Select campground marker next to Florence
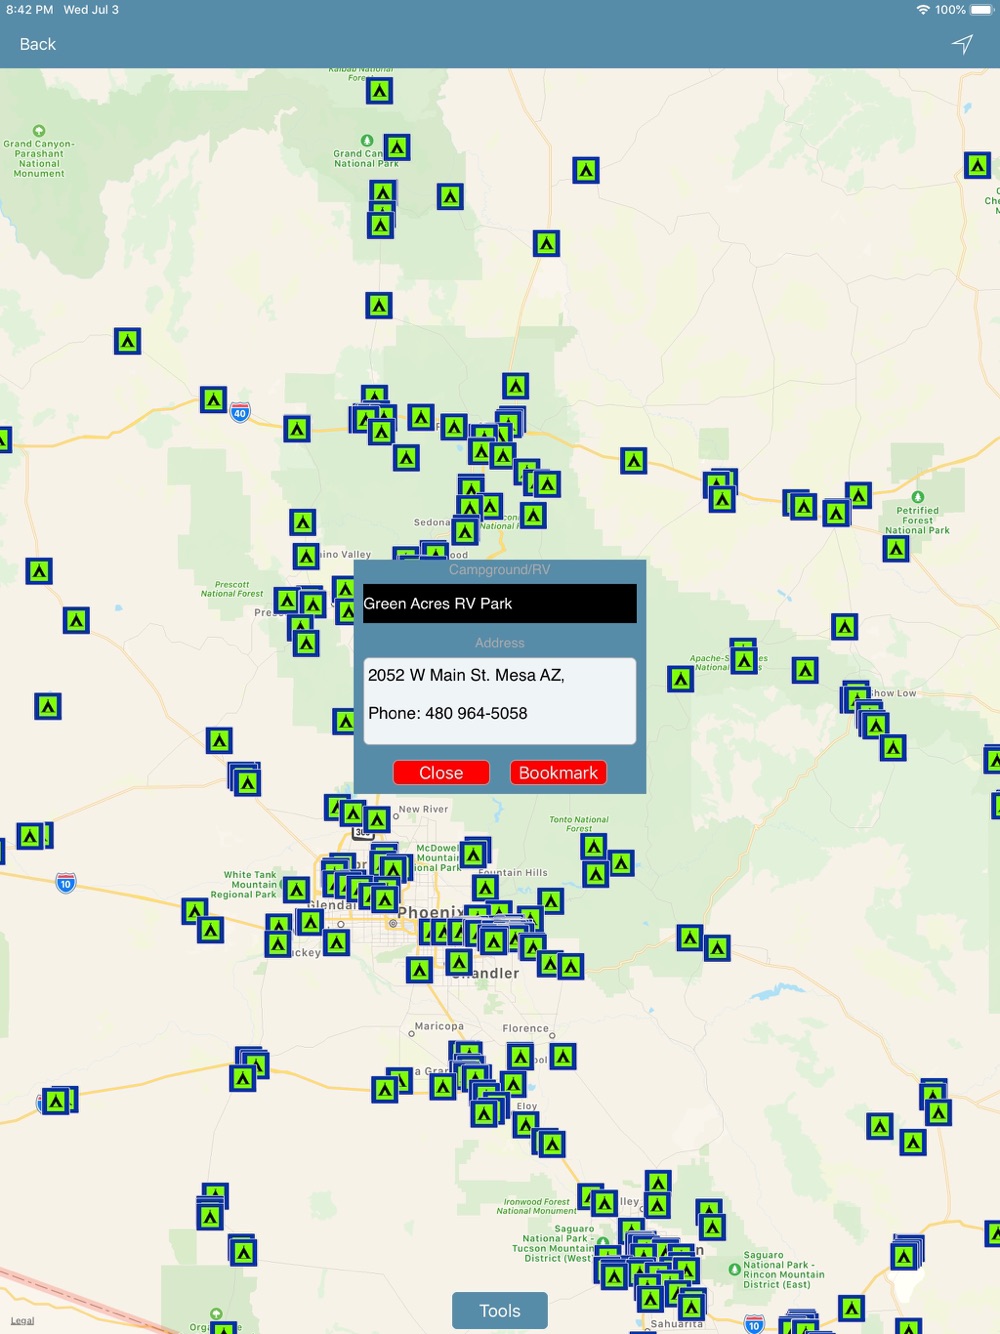 click(x=563, y=1056)
